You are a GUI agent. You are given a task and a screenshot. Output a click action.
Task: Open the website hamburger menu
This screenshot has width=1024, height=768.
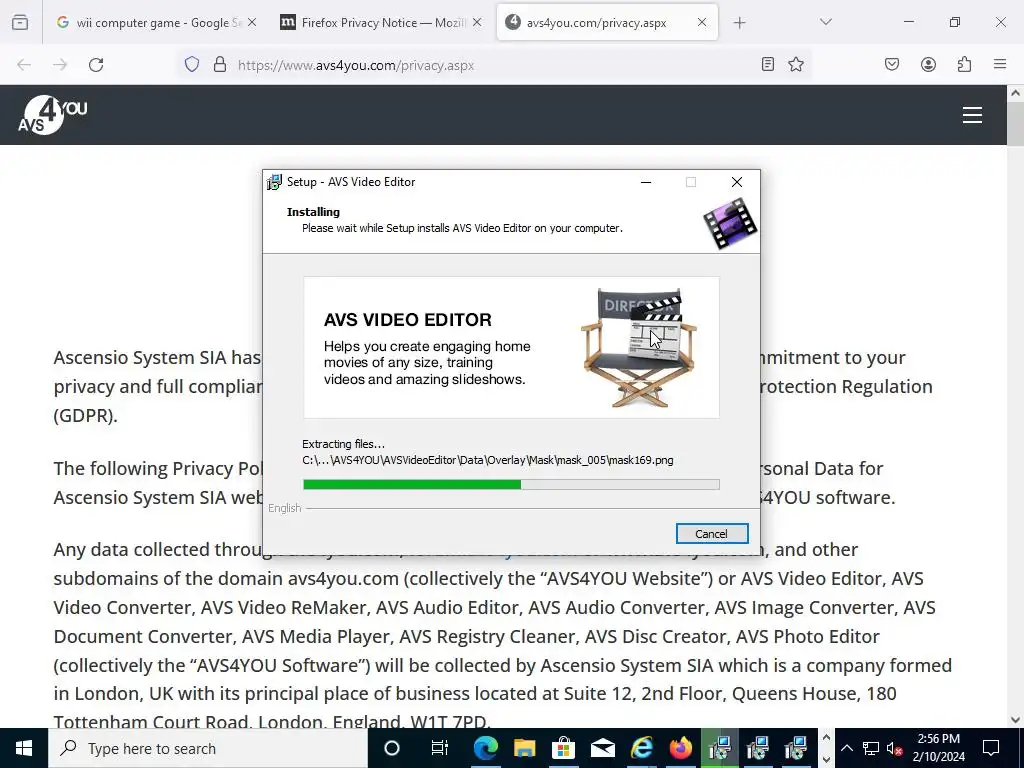(x=972, y=115)
